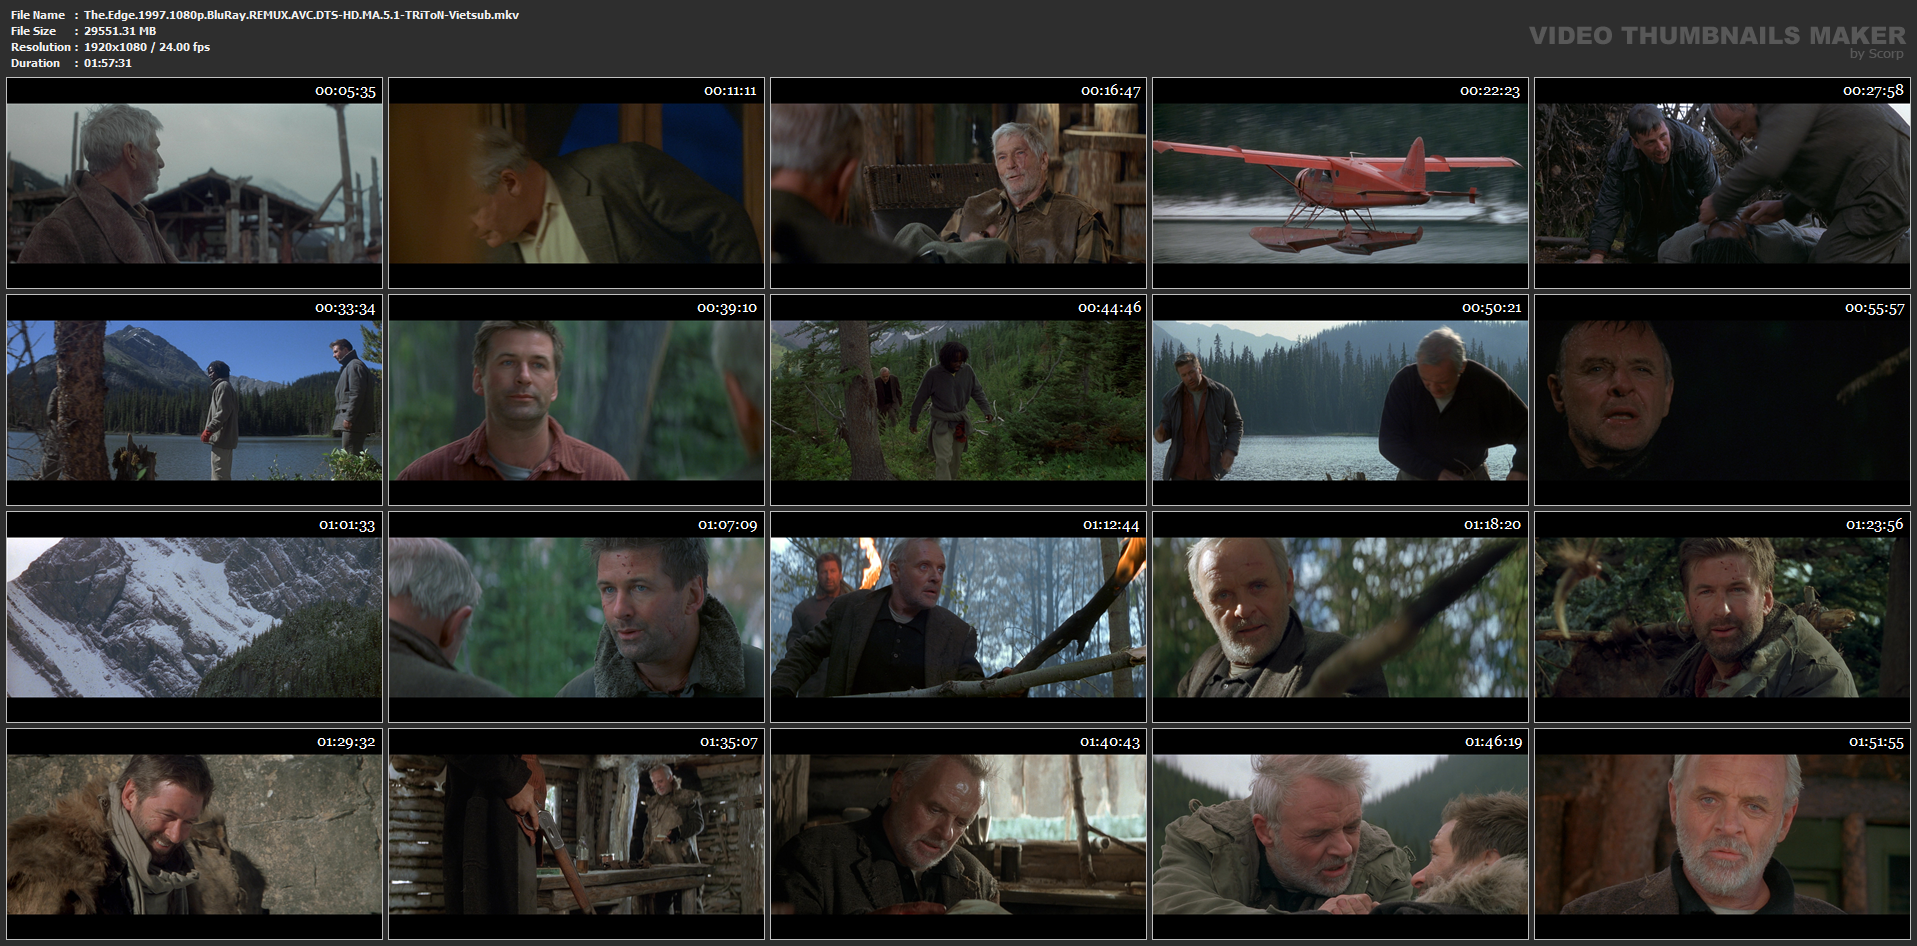This screenshot has width=1917, height=946.
Task: Click the timestamp text 01:35:07
Action: click(x=728, y=742)
